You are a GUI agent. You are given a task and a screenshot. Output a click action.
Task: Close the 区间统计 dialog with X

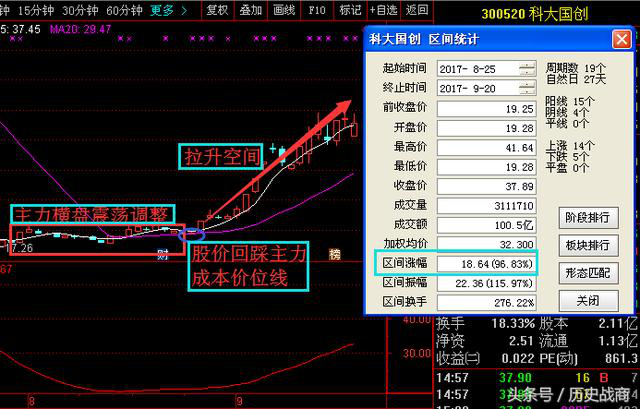tap(622, 40)
